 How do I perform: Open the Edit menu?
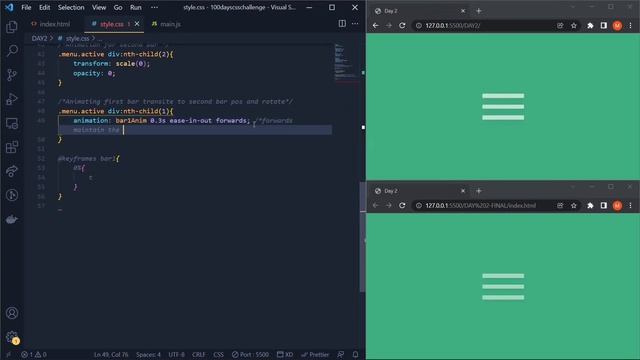tap(44, 7)
